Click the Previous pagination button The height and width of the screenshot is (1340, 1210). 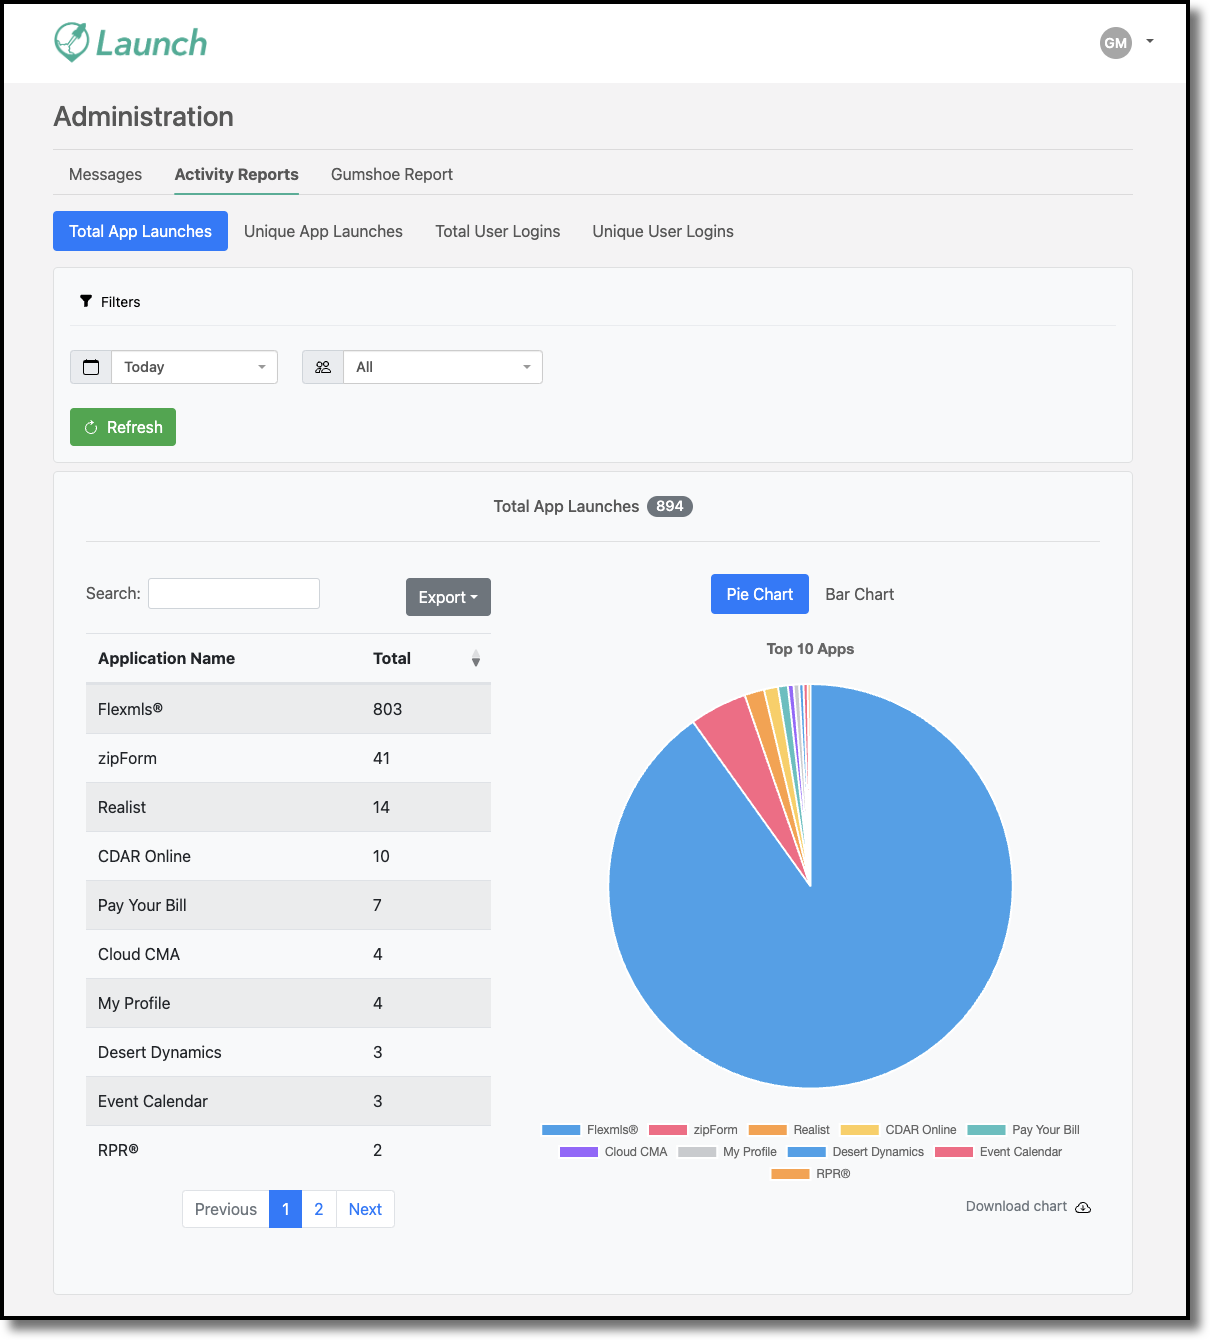point(226,1209)
